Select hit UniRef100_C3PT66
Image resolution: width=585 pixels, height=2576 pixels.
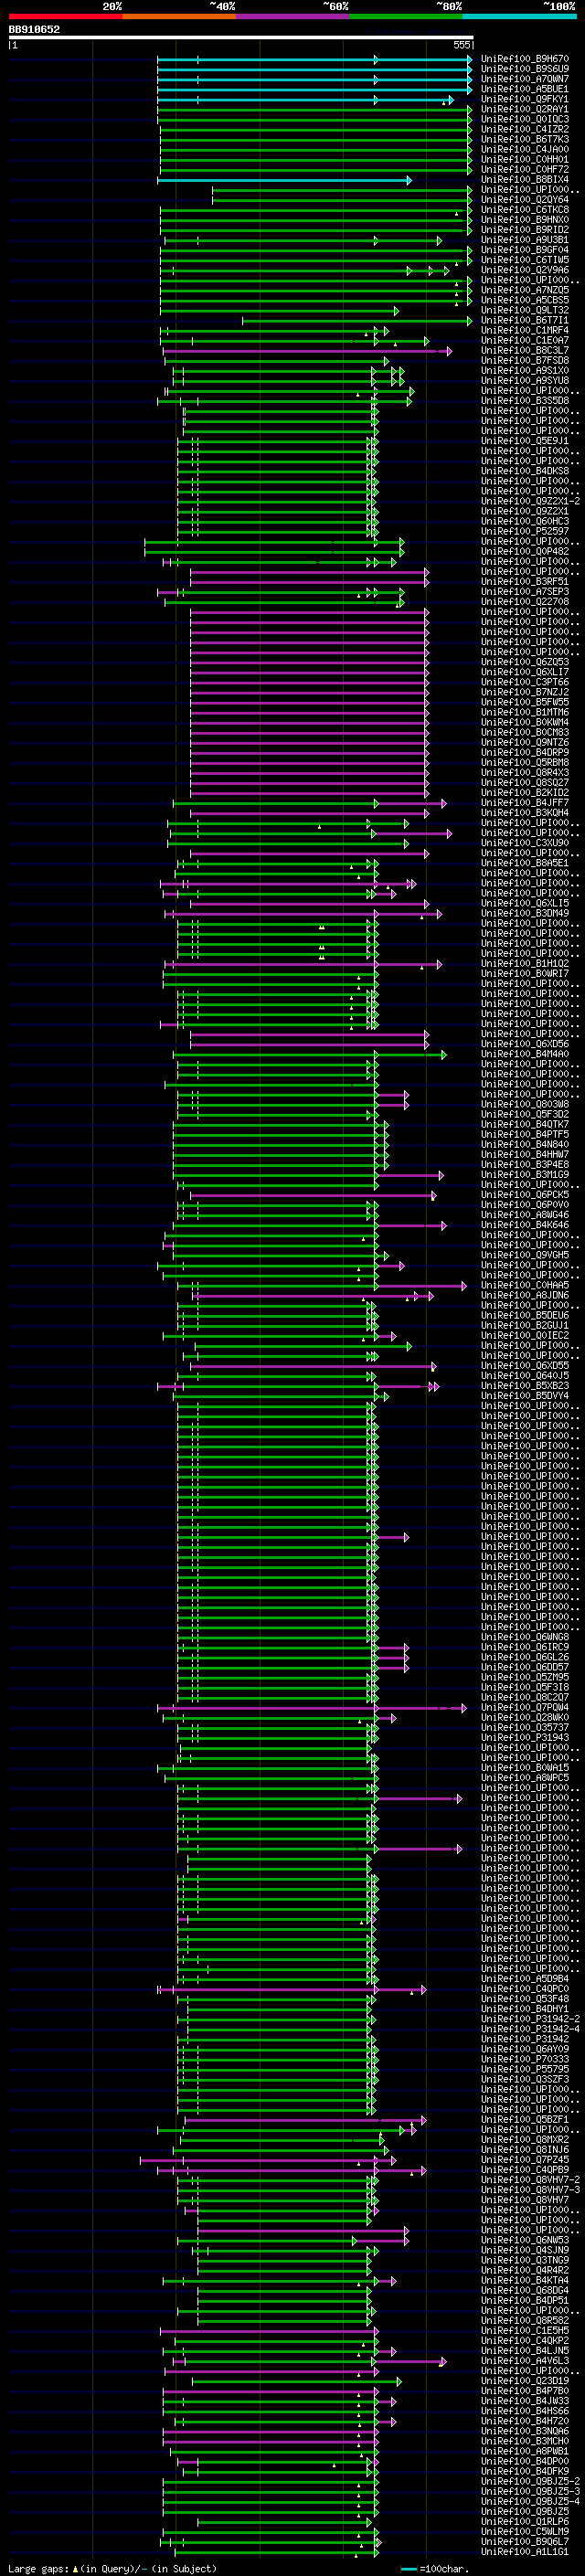(525, 682)
